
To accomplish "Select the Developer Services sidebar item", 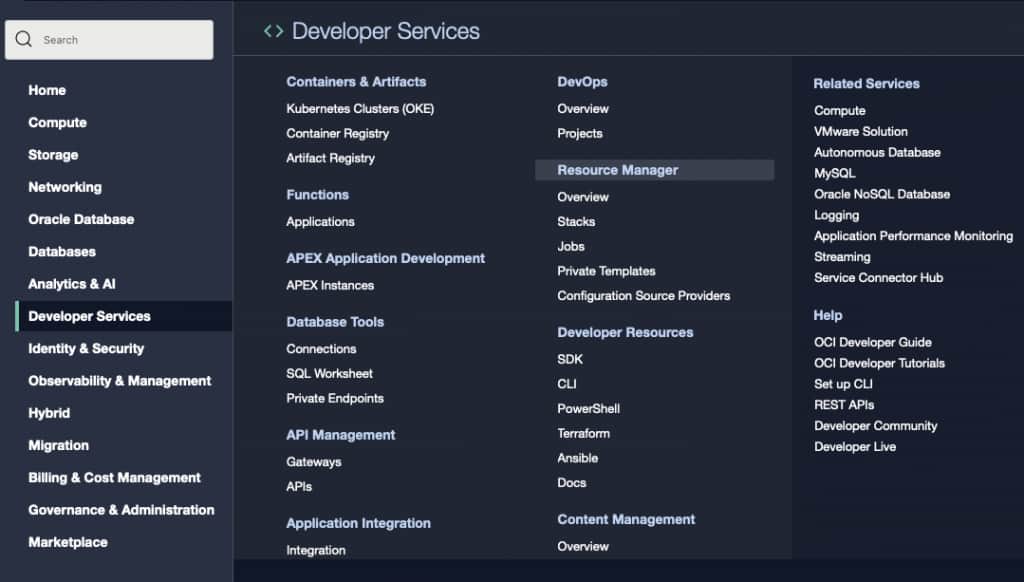I will coord(123,316).
